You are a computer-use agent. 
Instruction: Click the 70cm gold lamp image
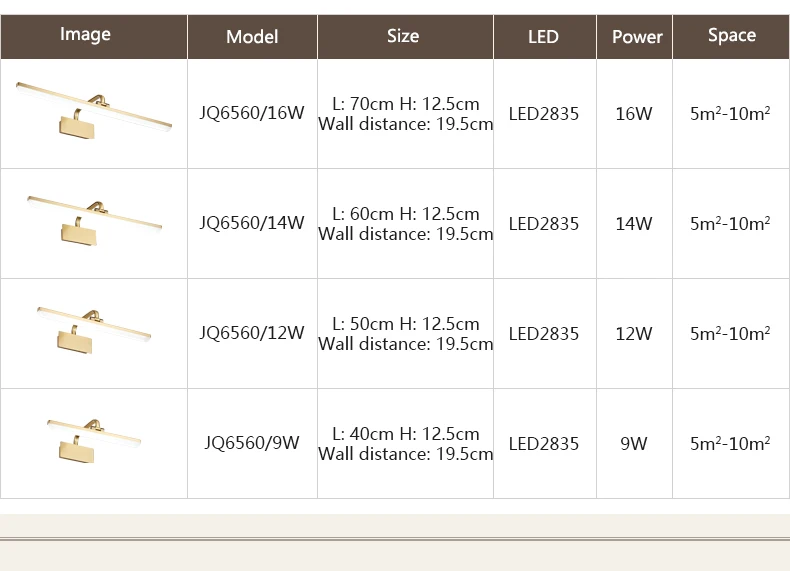(94, 111)
